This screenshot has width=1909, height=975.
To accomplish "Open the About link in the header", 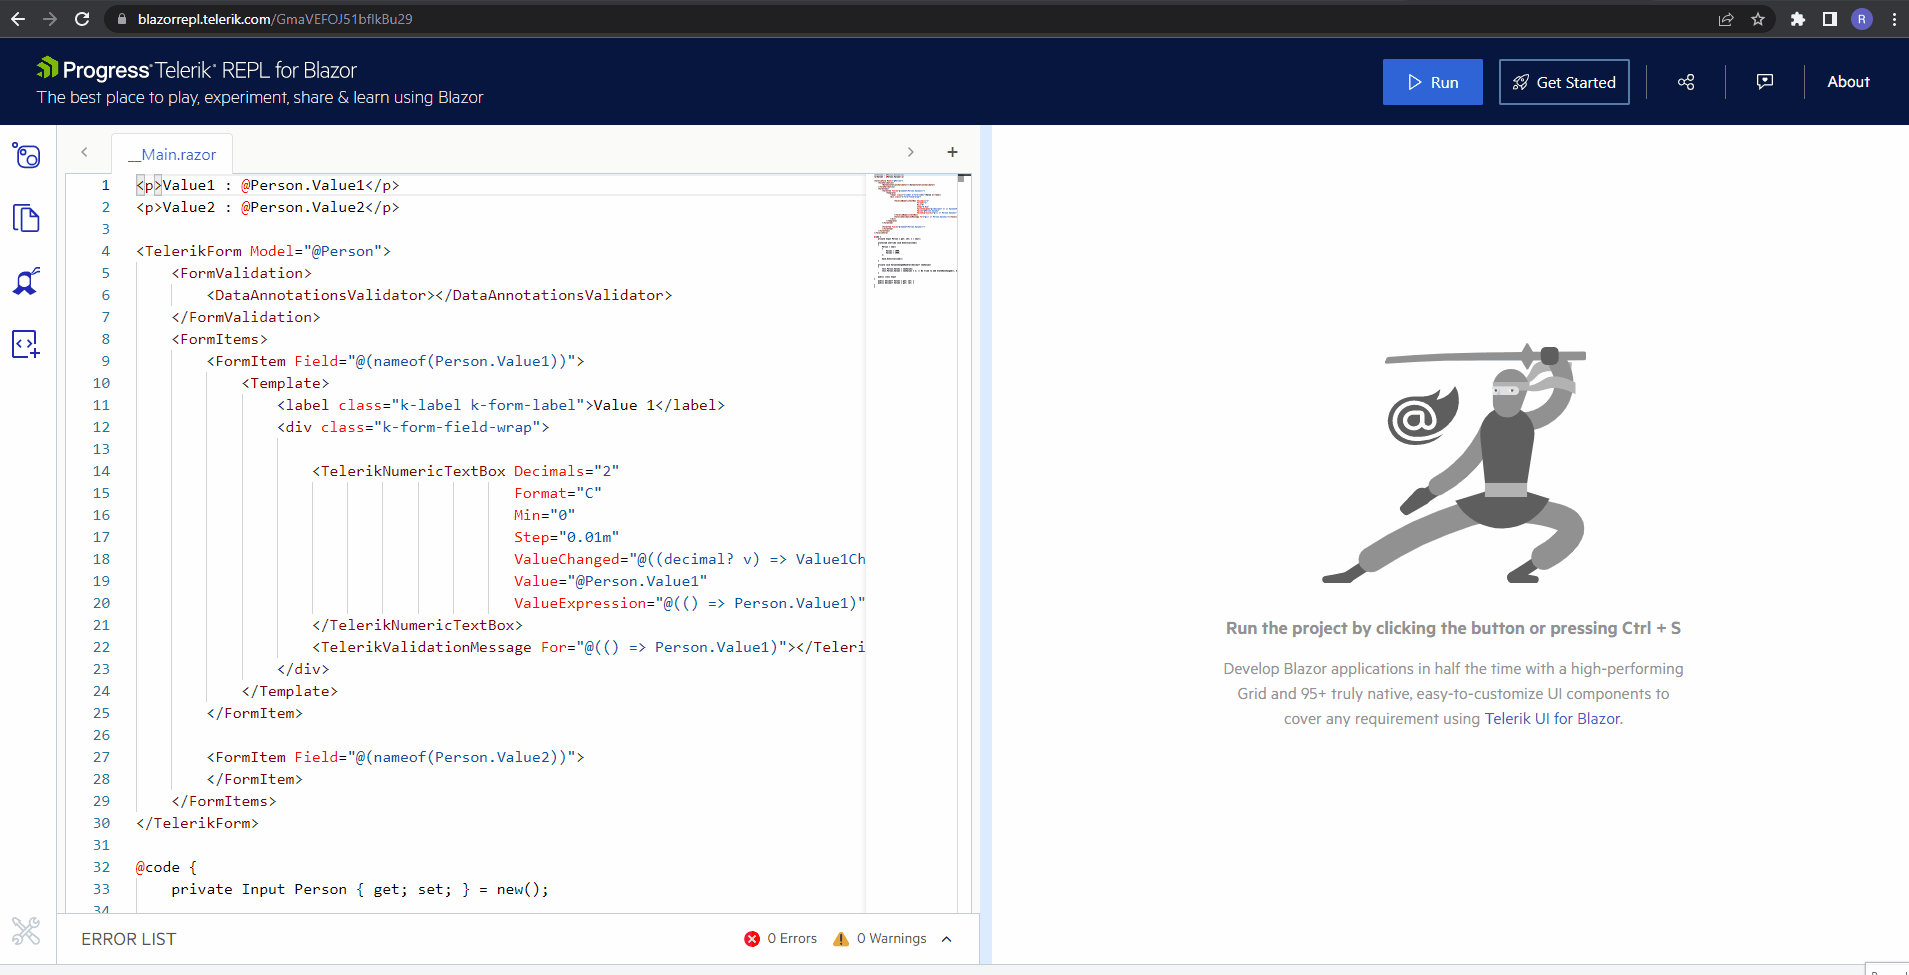I will [1848, 82].
